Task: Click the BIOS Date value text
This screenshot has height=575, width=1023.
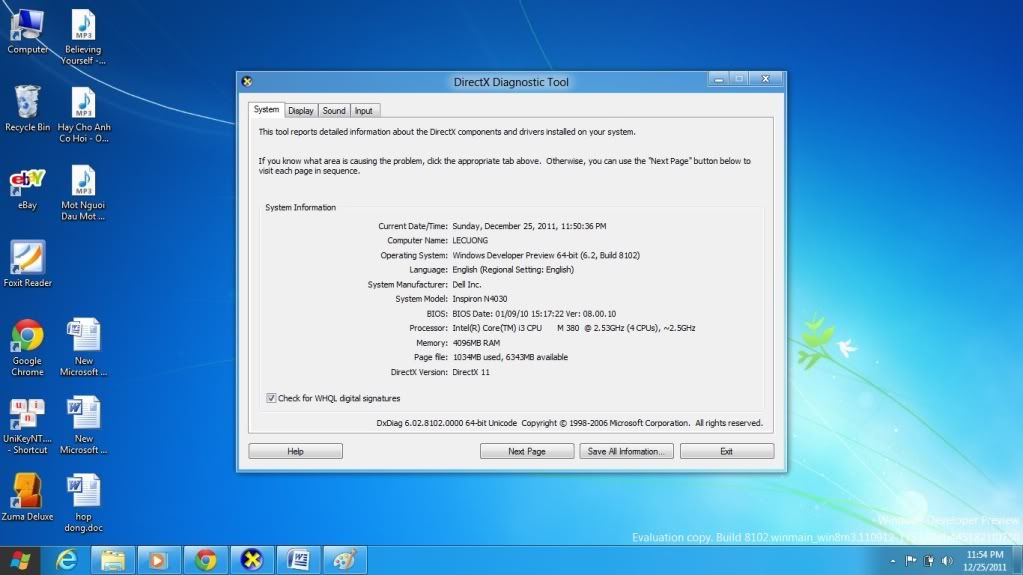Action: 534,314
